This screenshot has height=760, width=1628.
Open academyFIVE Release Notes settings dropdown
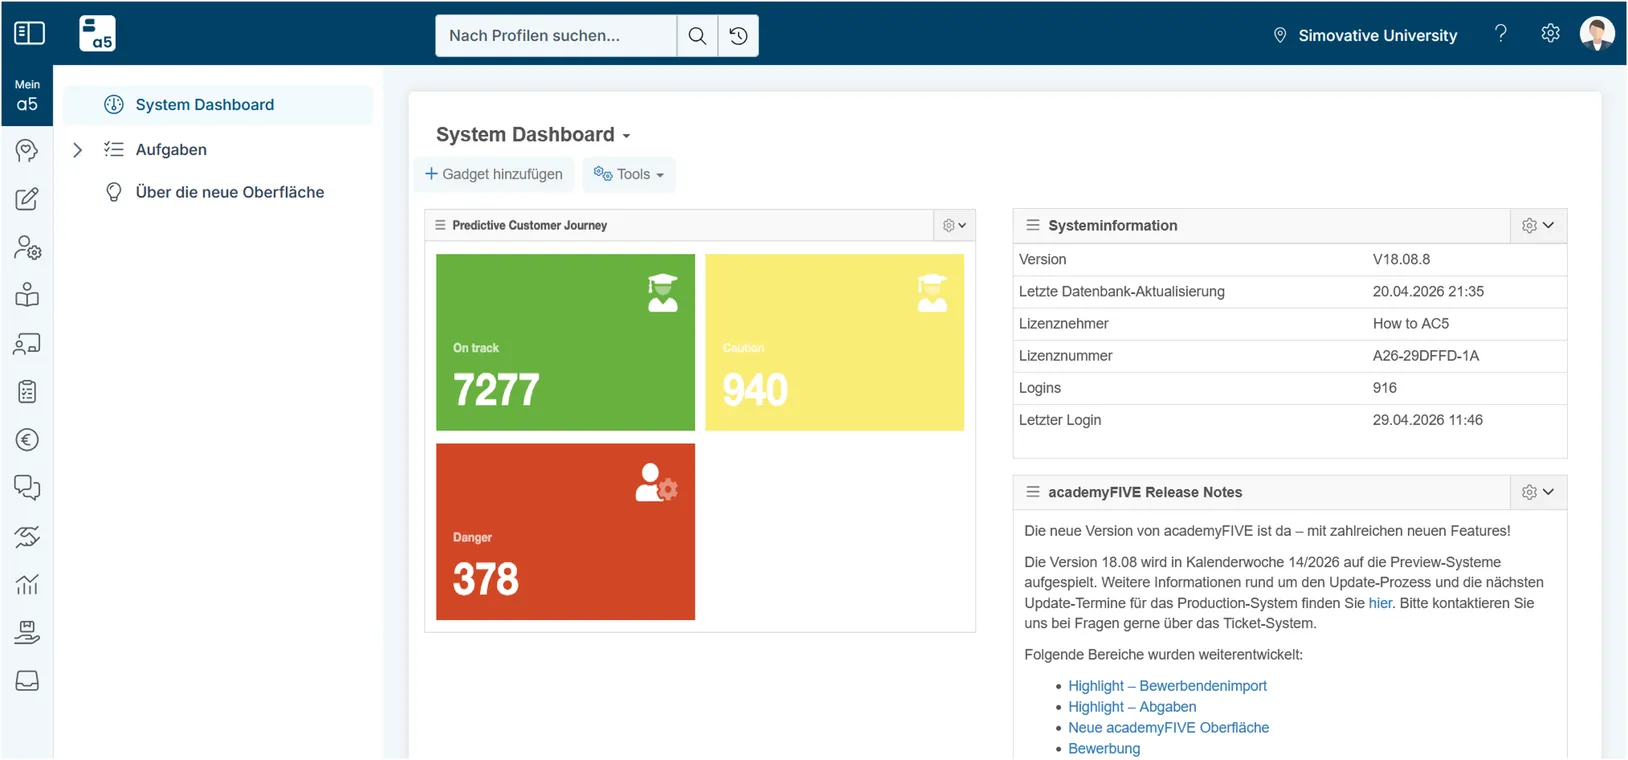1538,492
